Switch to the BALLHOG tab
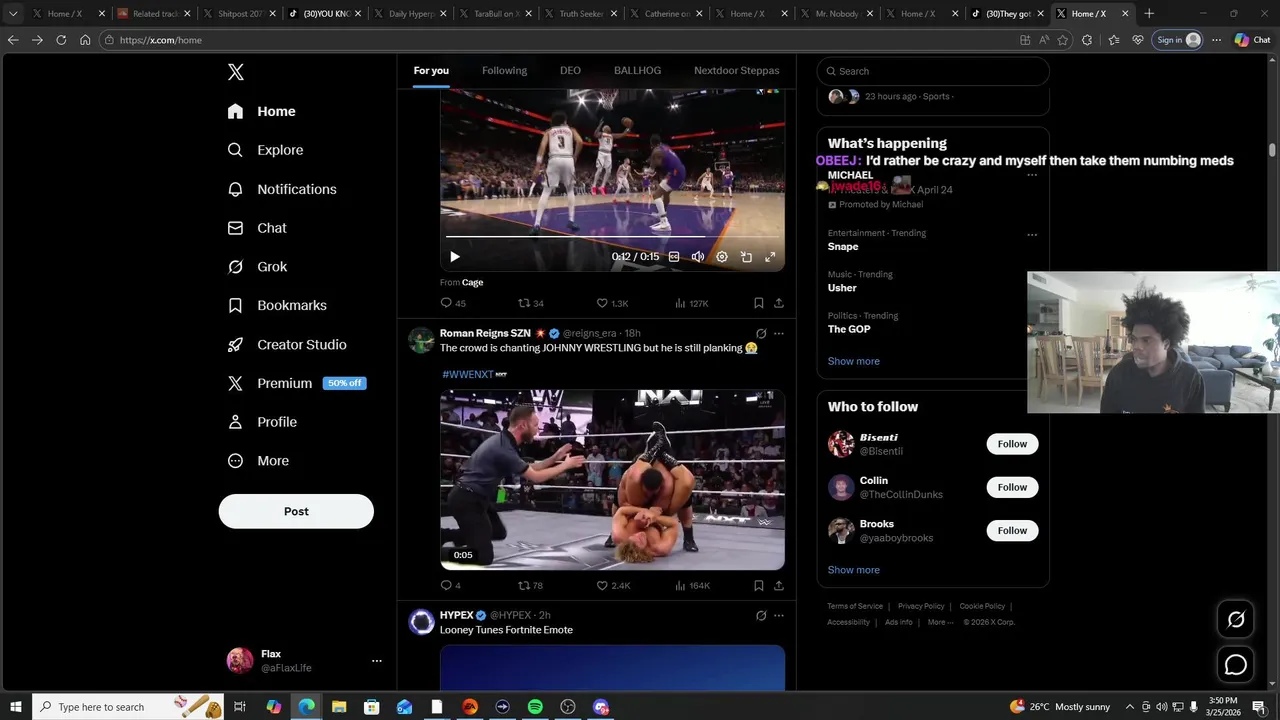The image size is (1280, 720). click(x=637, y=70)
